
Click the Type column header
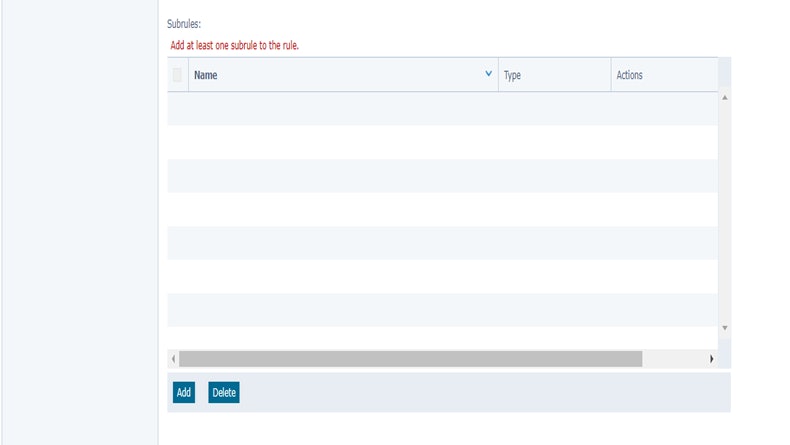(x=512, y=75)
